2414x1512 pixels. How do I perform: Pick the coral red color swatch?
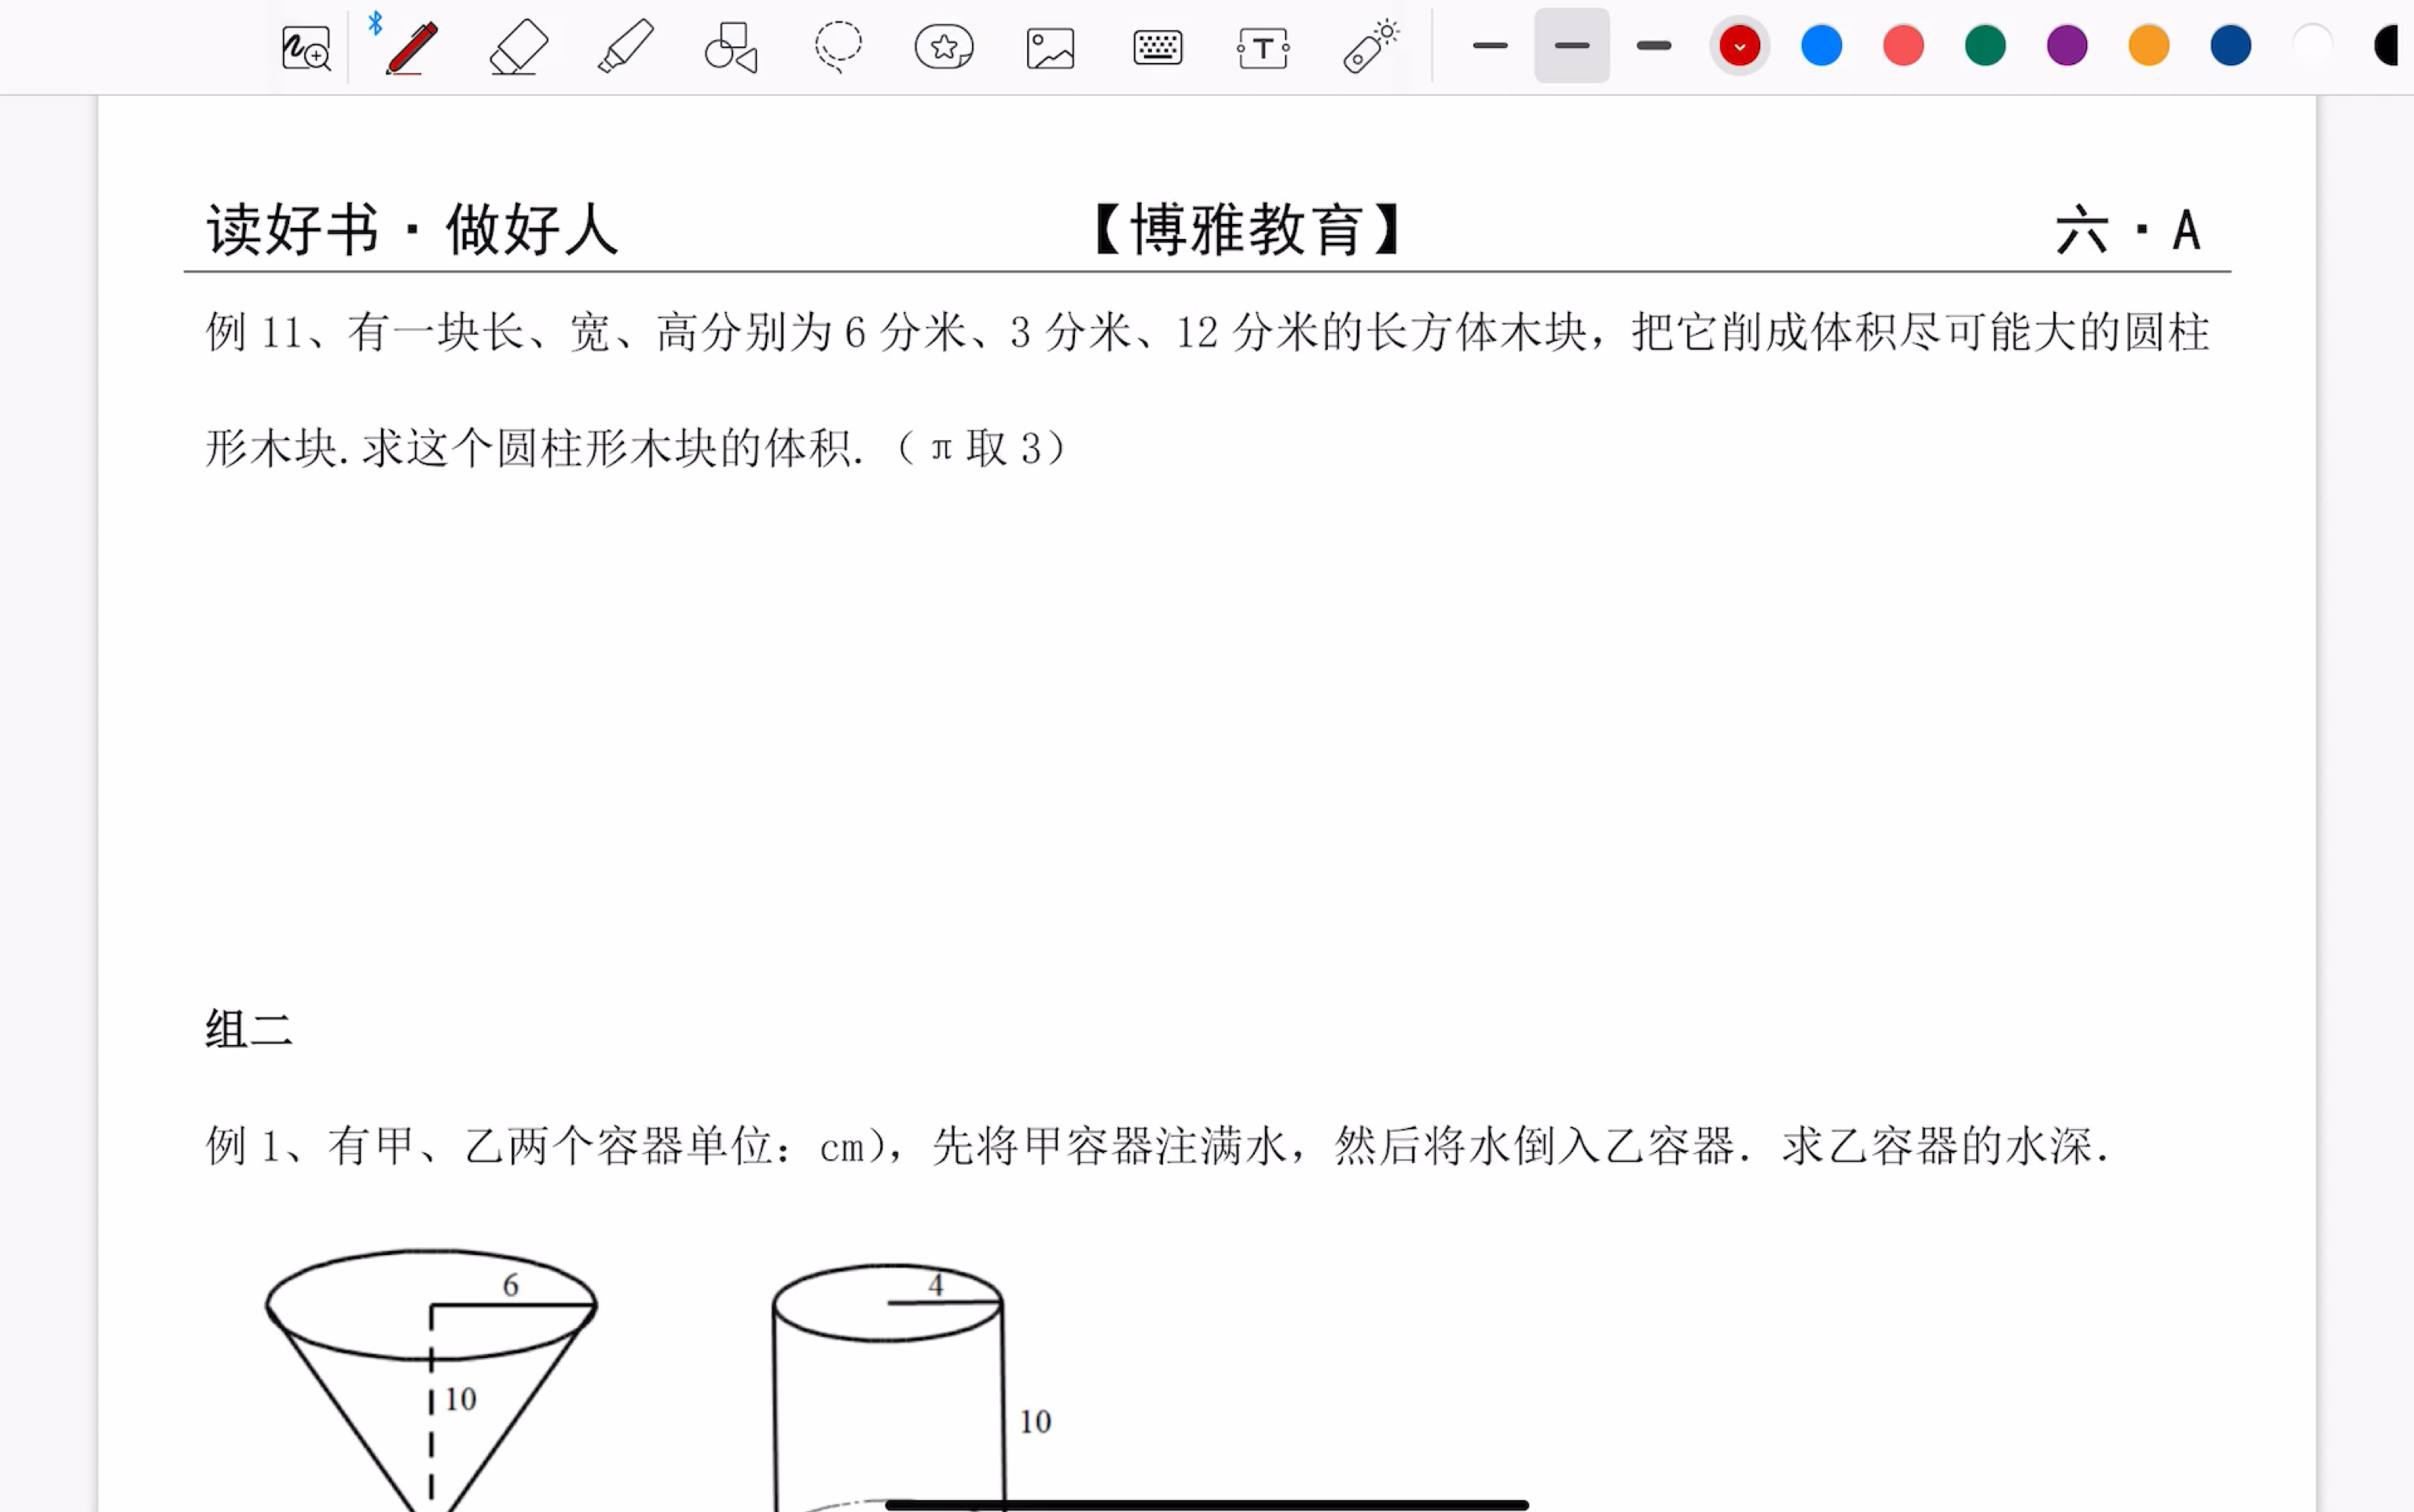pyautogui.click(x=1904, y=46)
